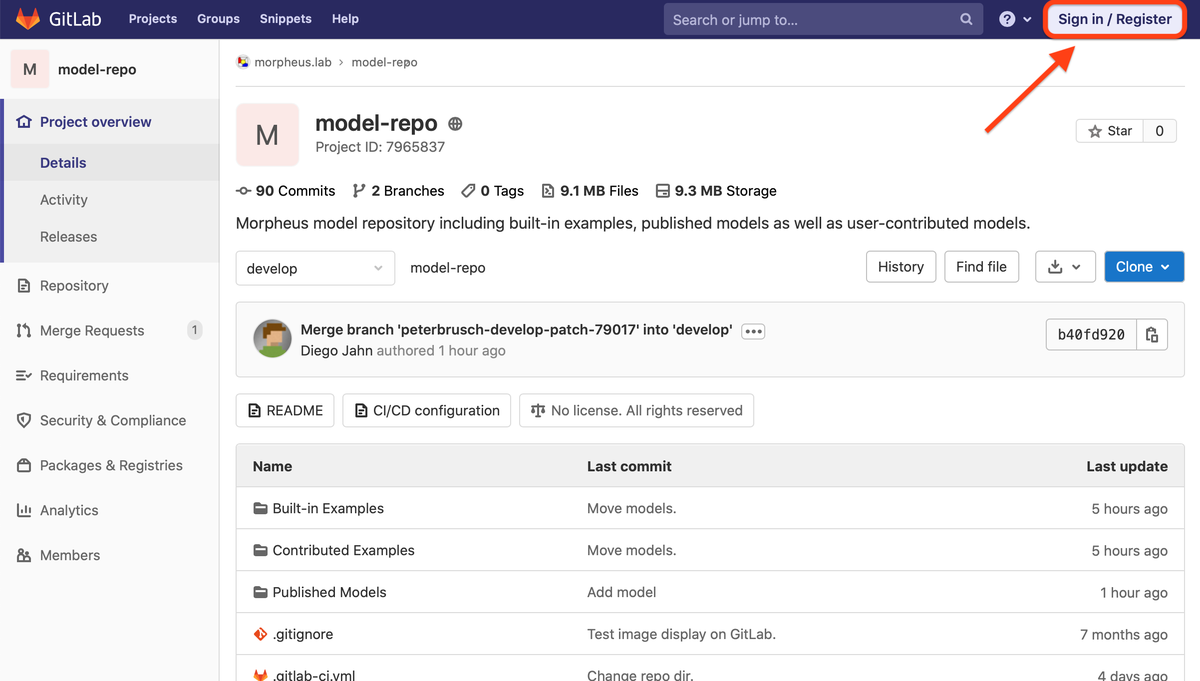This screenshot has width=1200, height=681.
Task: Open the README file button
Action: point(285,411)
